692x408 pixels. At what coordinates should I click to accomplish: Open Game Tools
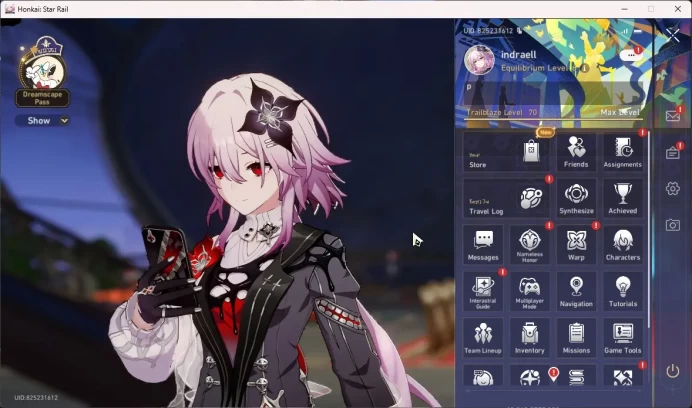622,338
